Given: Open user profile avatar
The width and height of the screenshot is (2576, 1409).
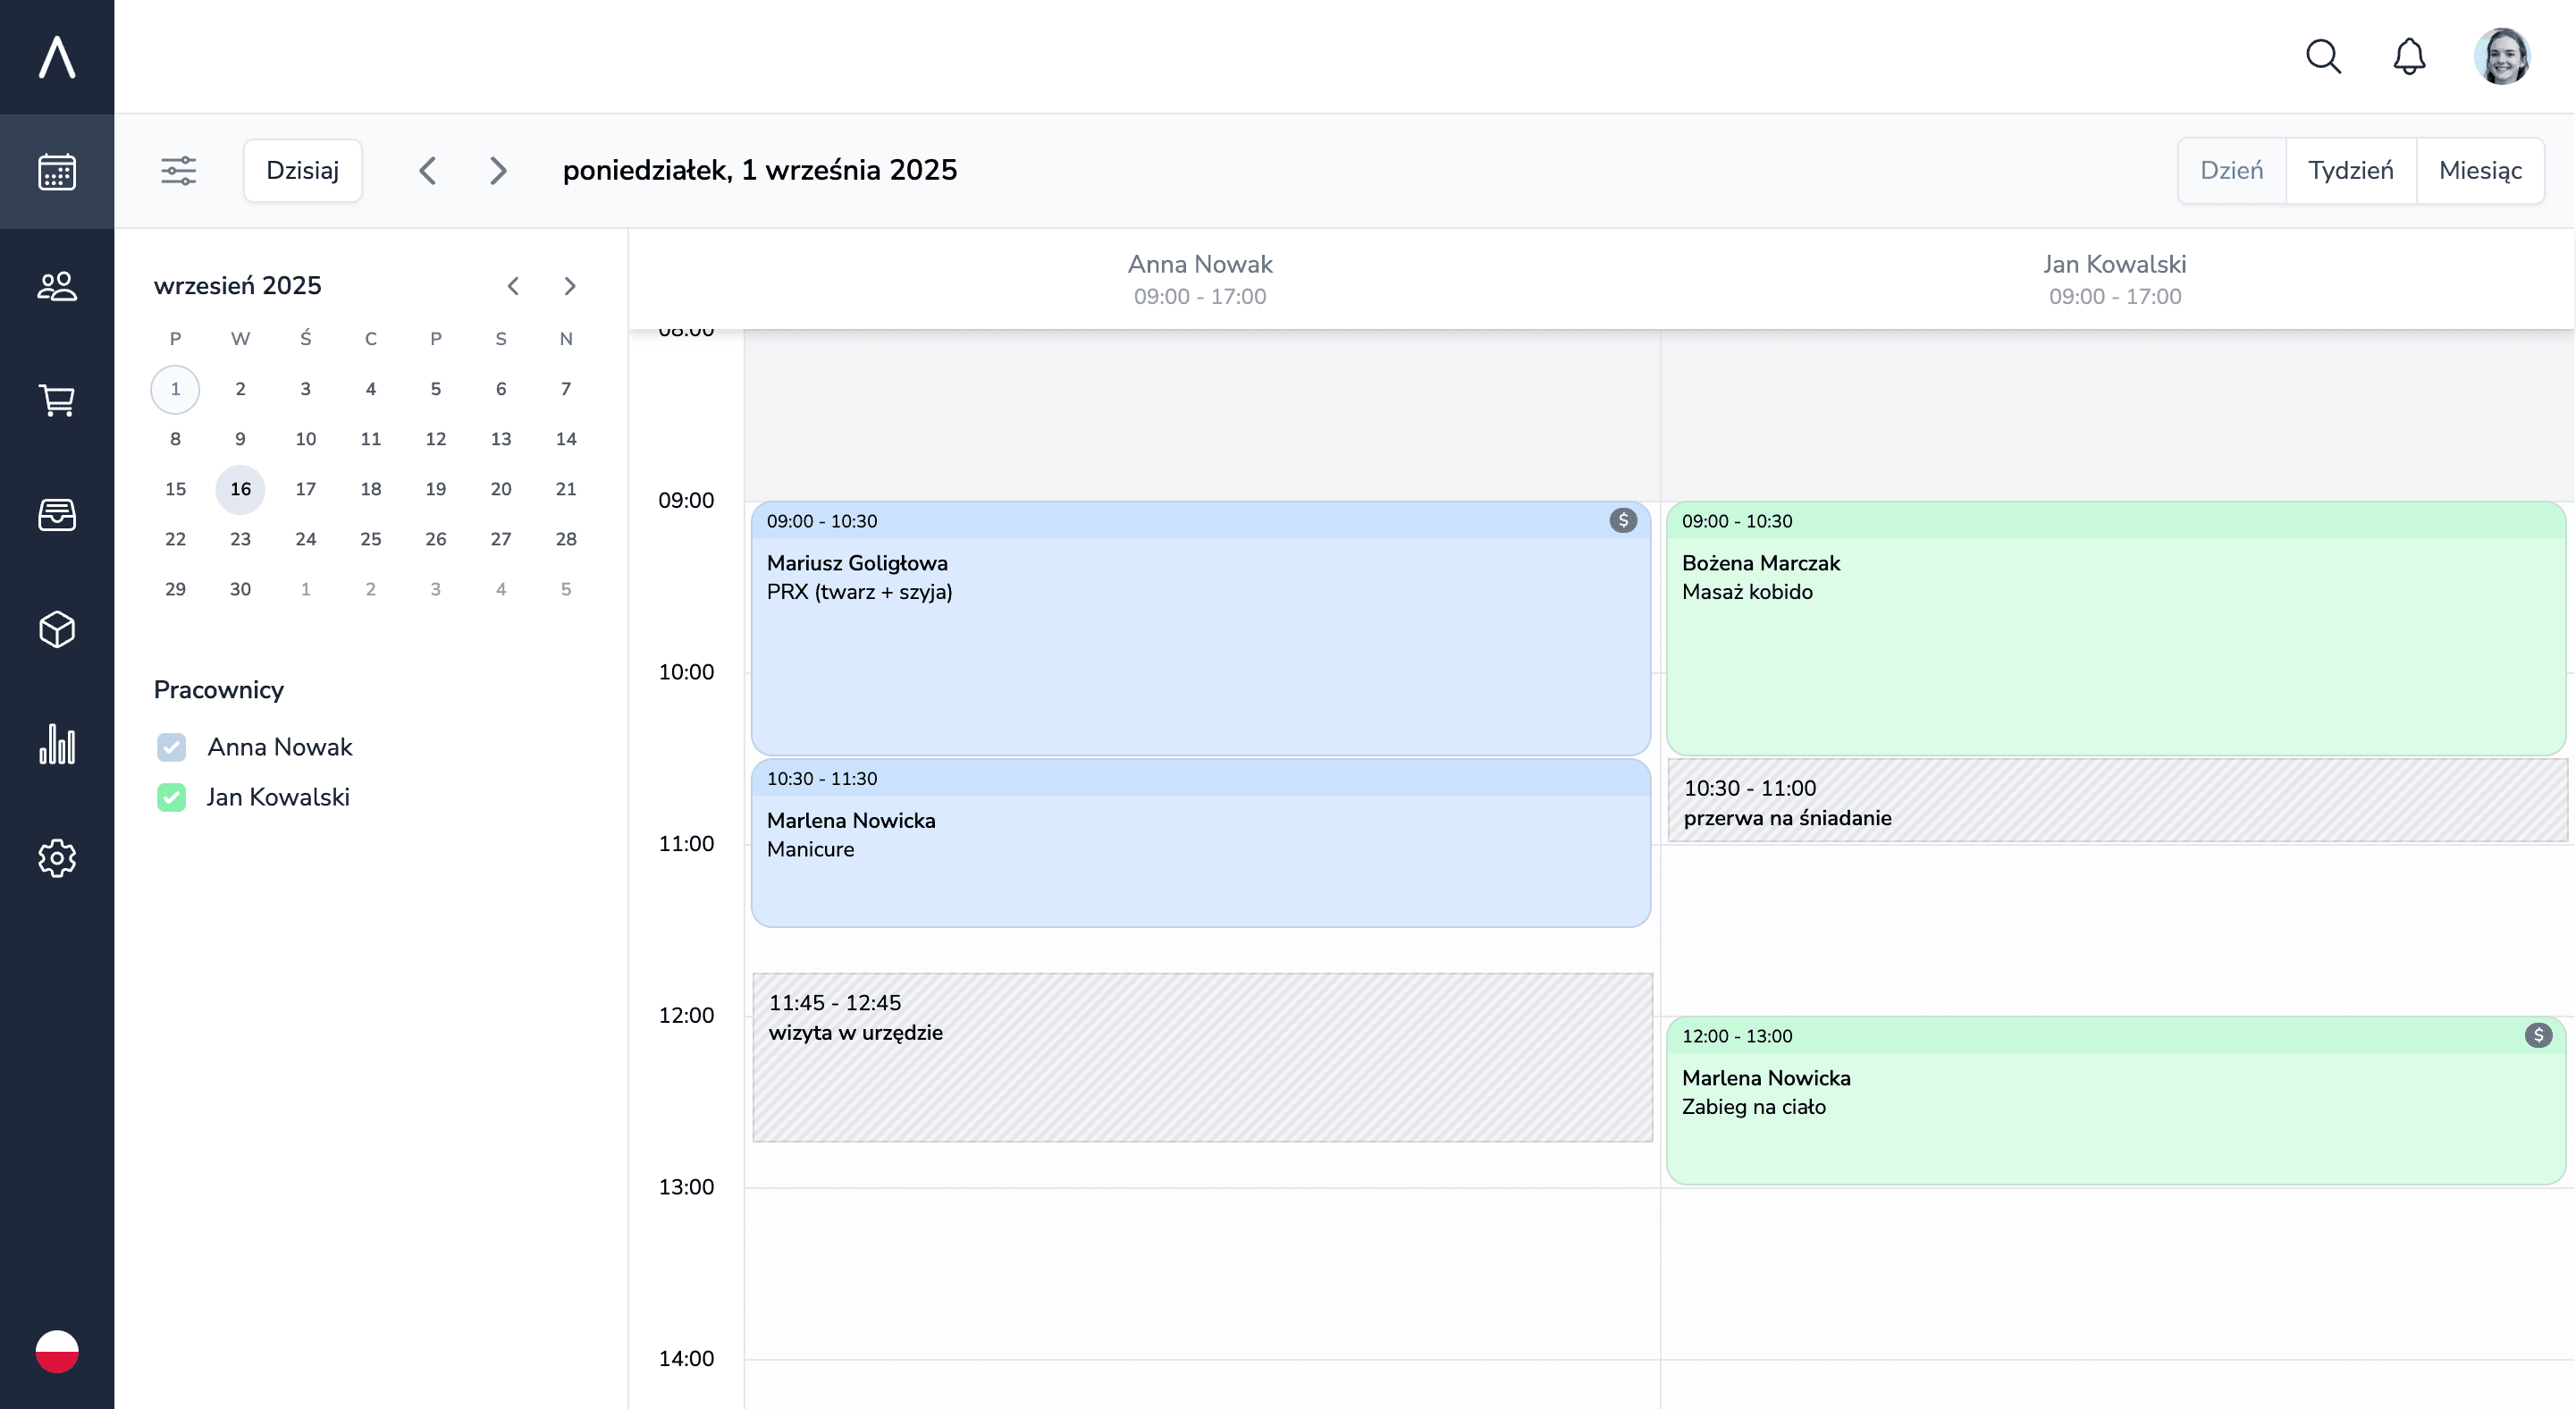Looking at the screenshot, I should (2501, 57).
